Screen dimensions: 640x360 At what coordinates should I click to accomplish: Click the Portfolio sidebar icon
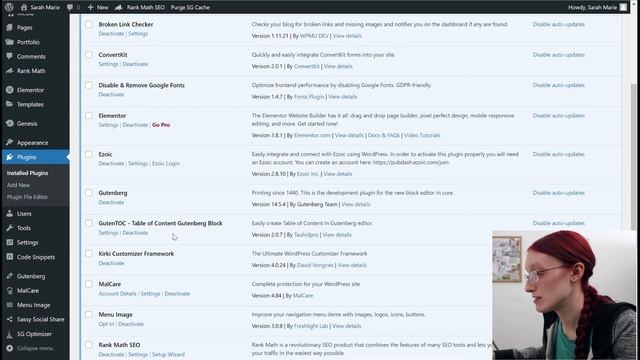point(9,42)
